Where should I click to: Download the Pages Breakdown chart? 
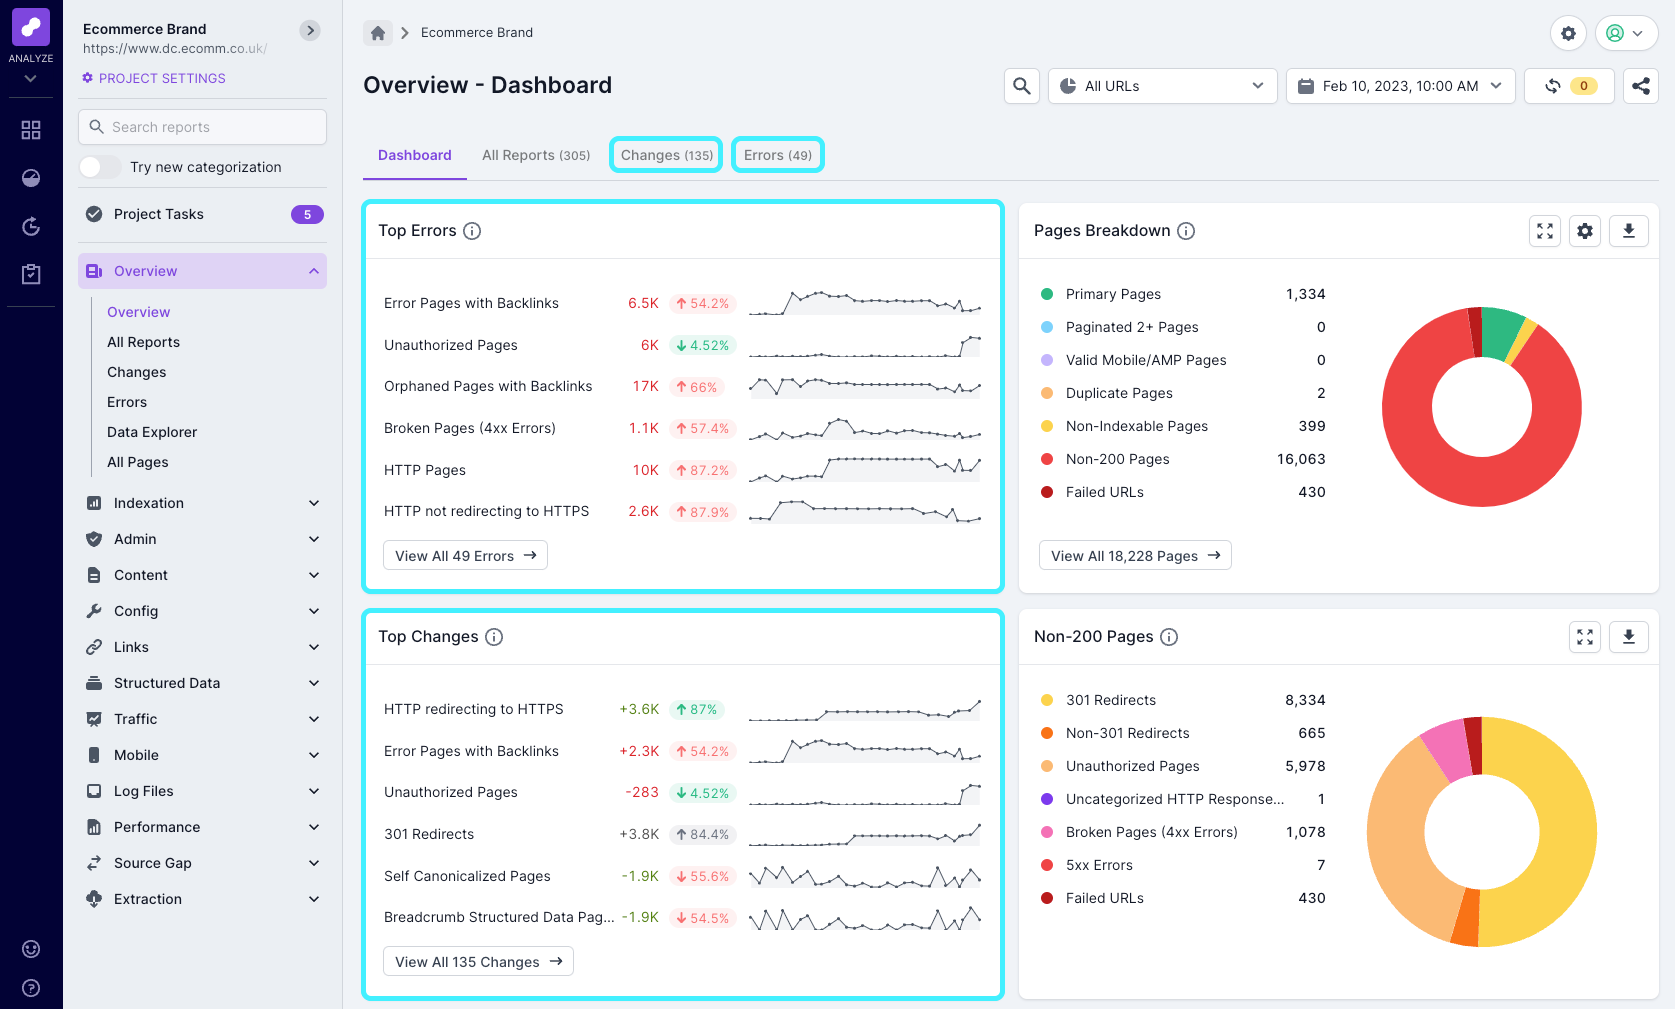click(1628, 231)
